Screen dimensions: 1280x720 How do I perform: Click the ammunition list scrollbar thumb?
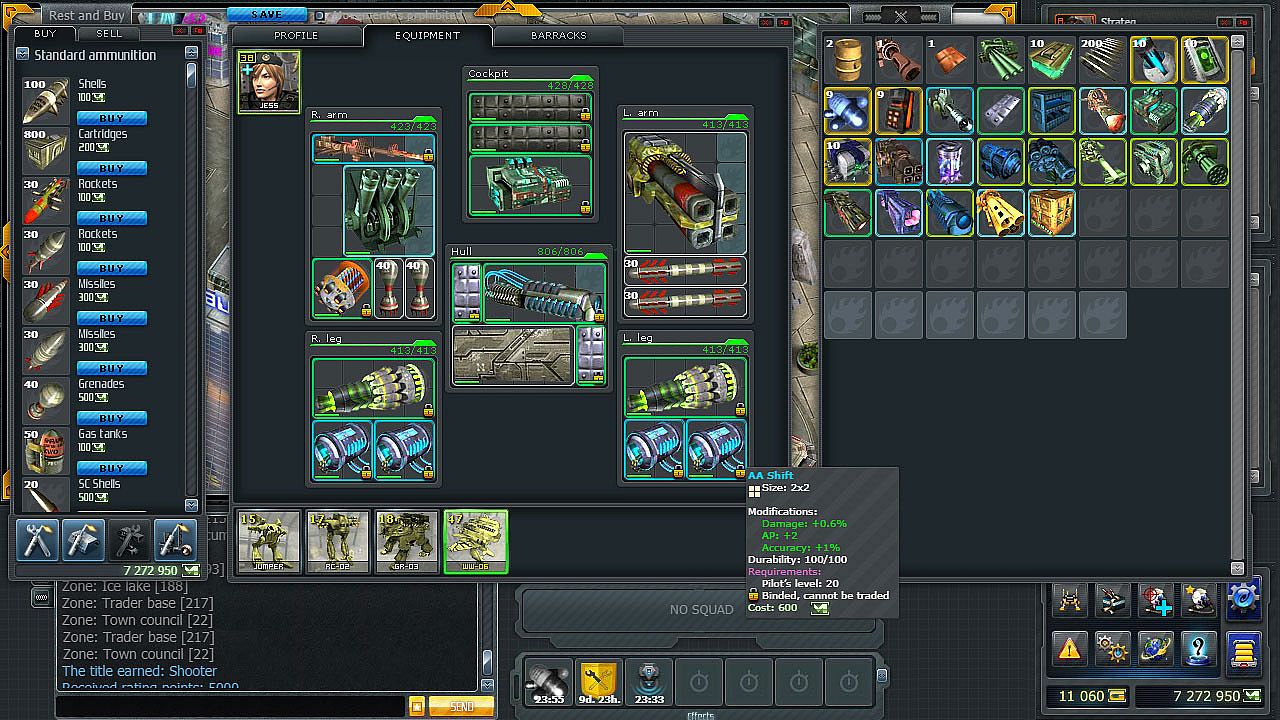pyautogui.click(x=192, y=75)
